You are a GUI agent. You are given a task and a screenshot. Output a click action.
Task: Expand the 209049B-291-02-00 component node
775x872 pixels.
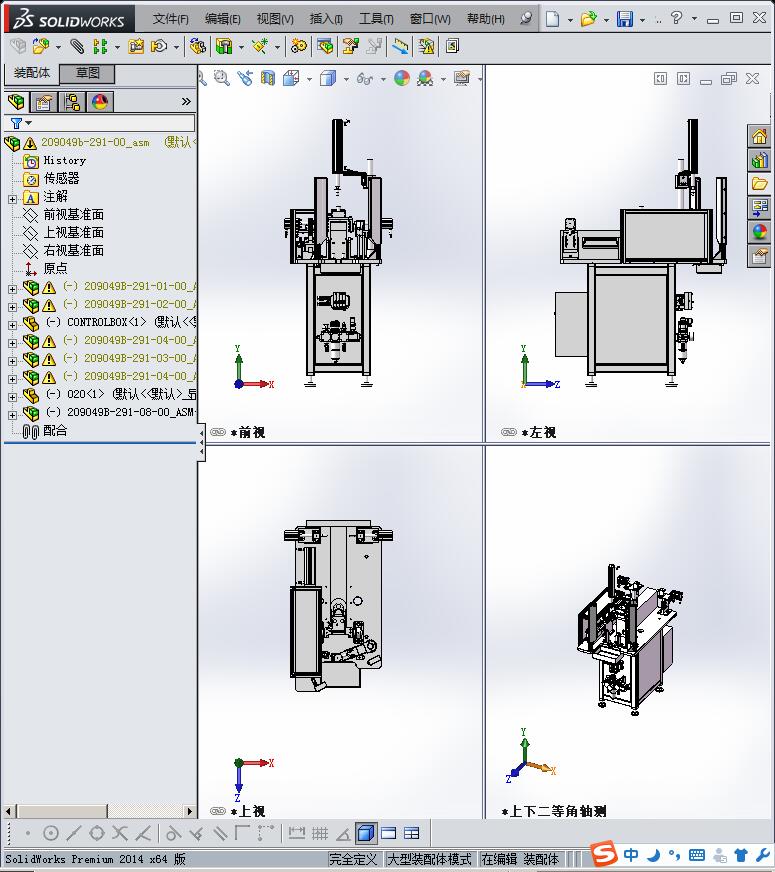point(12,306)
